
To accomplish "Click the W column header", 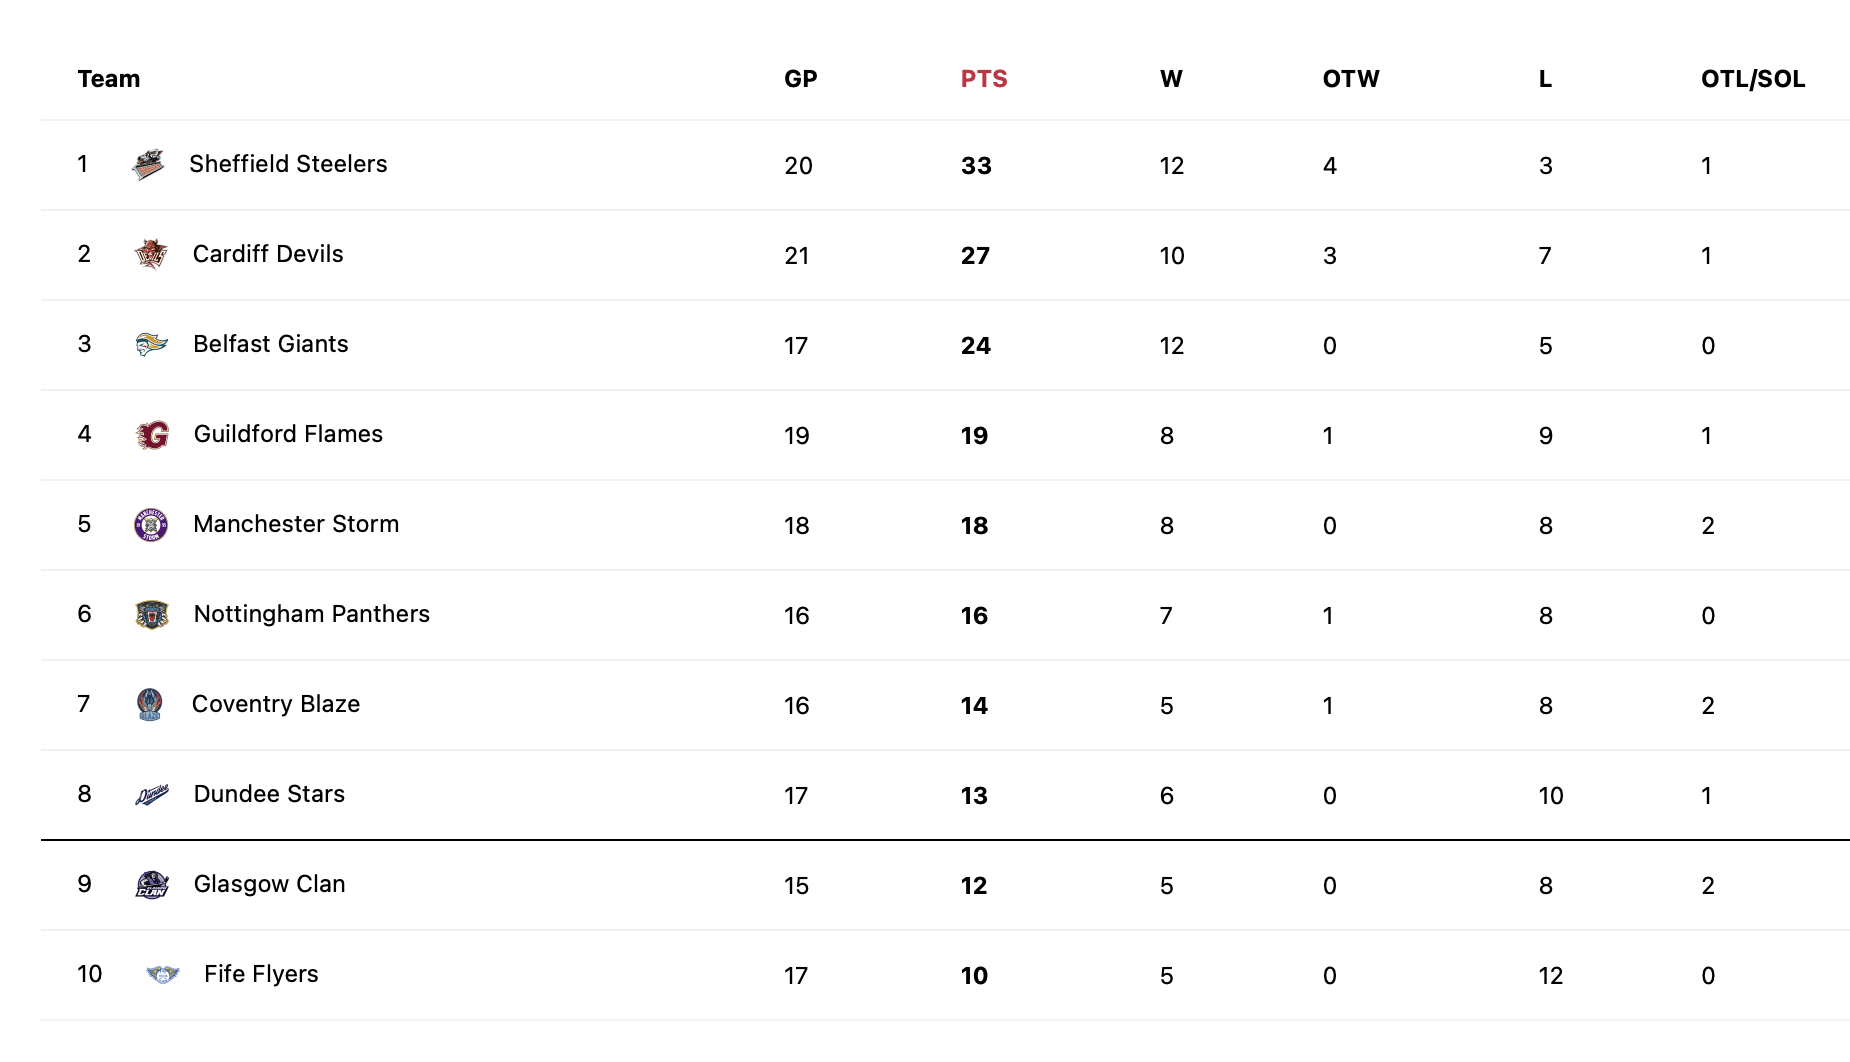I will [x=1171, y=79].
